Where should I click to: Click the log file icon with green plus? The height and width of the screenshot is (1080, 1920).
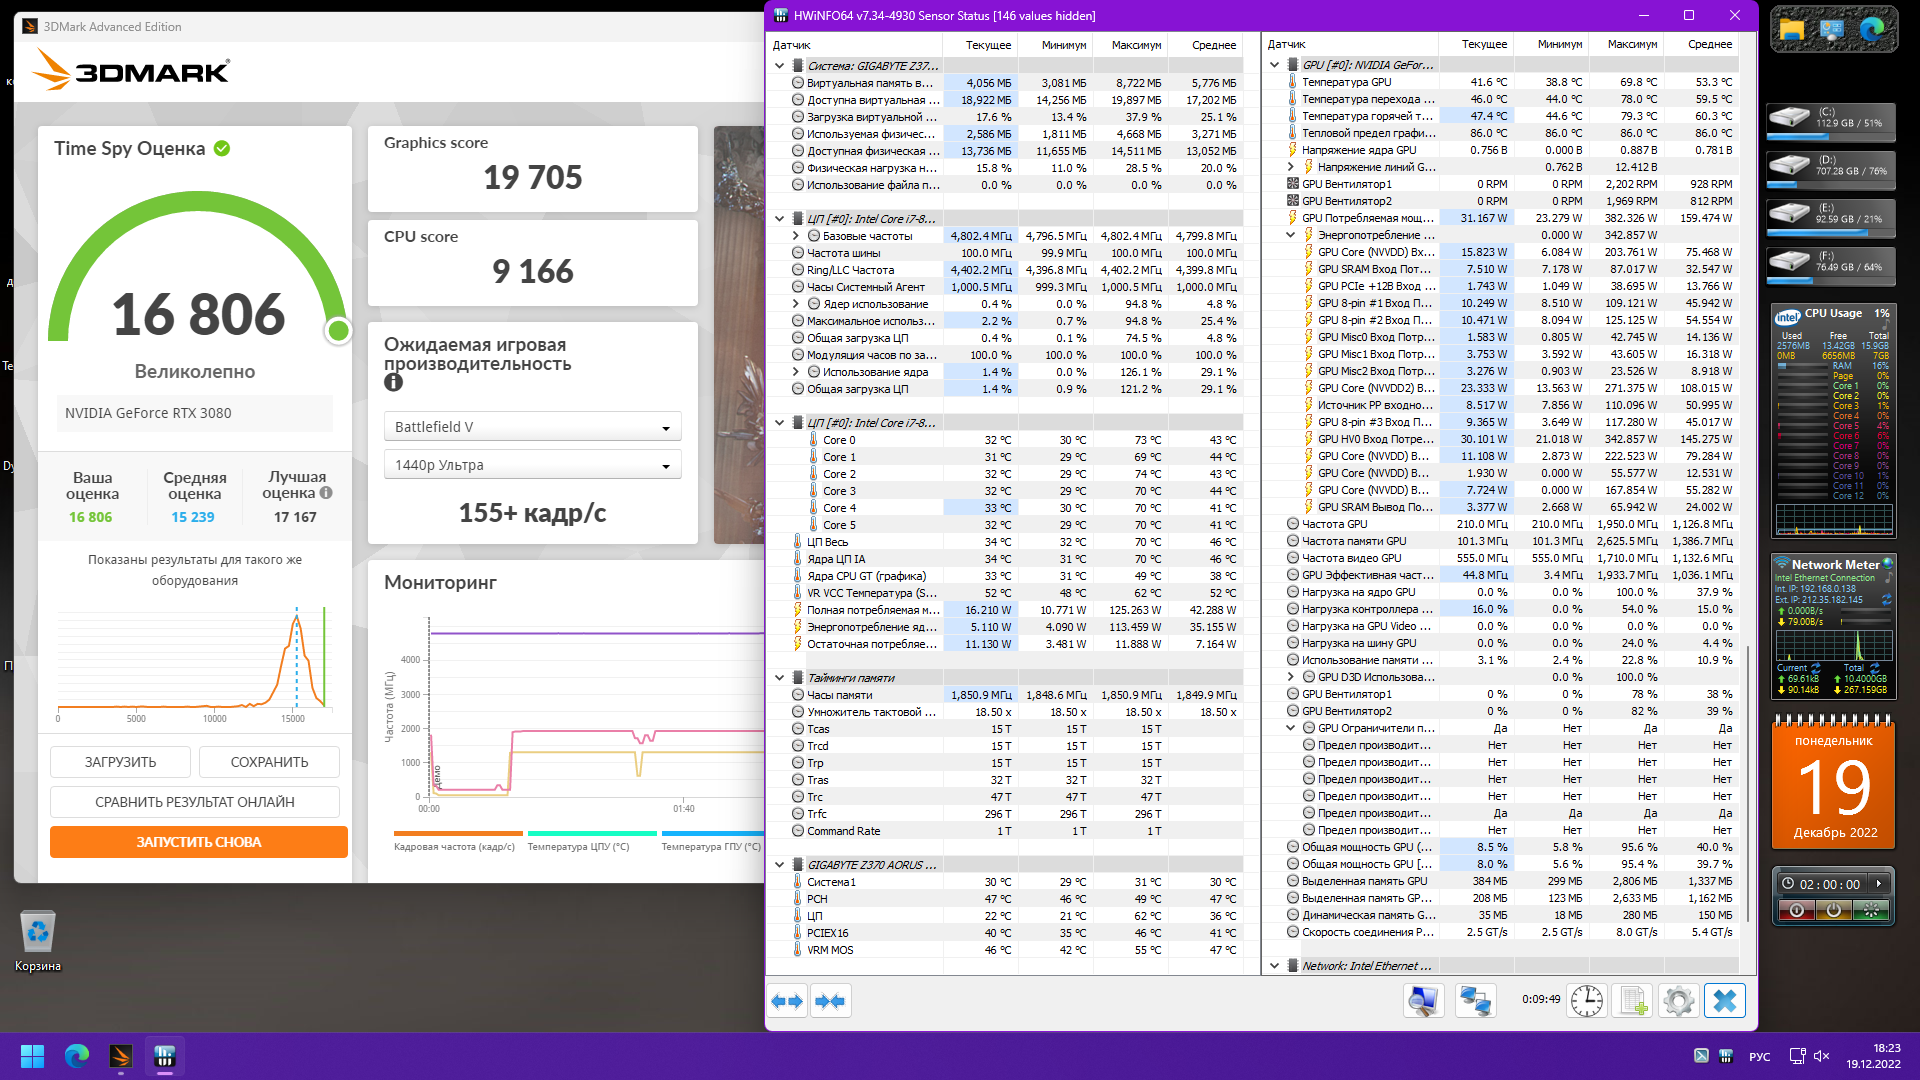[1632, 1000]
